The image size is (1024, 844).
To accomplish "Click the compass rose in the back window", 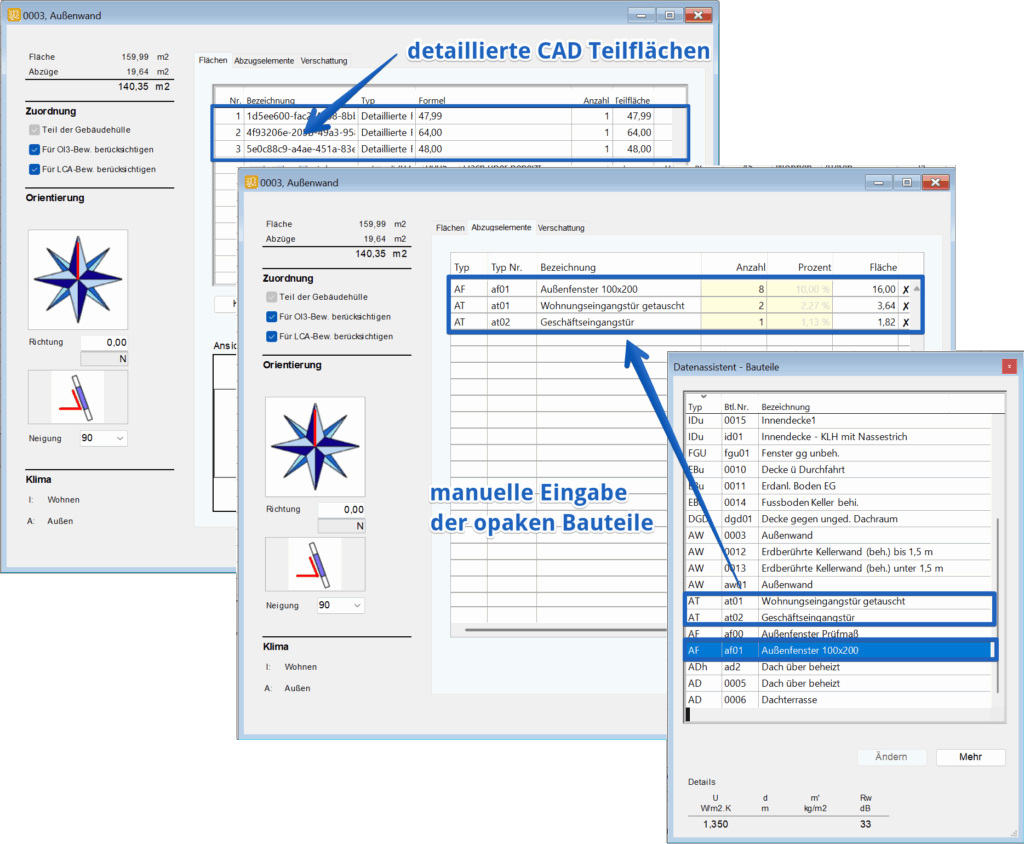I will click(x=77, y=279).
